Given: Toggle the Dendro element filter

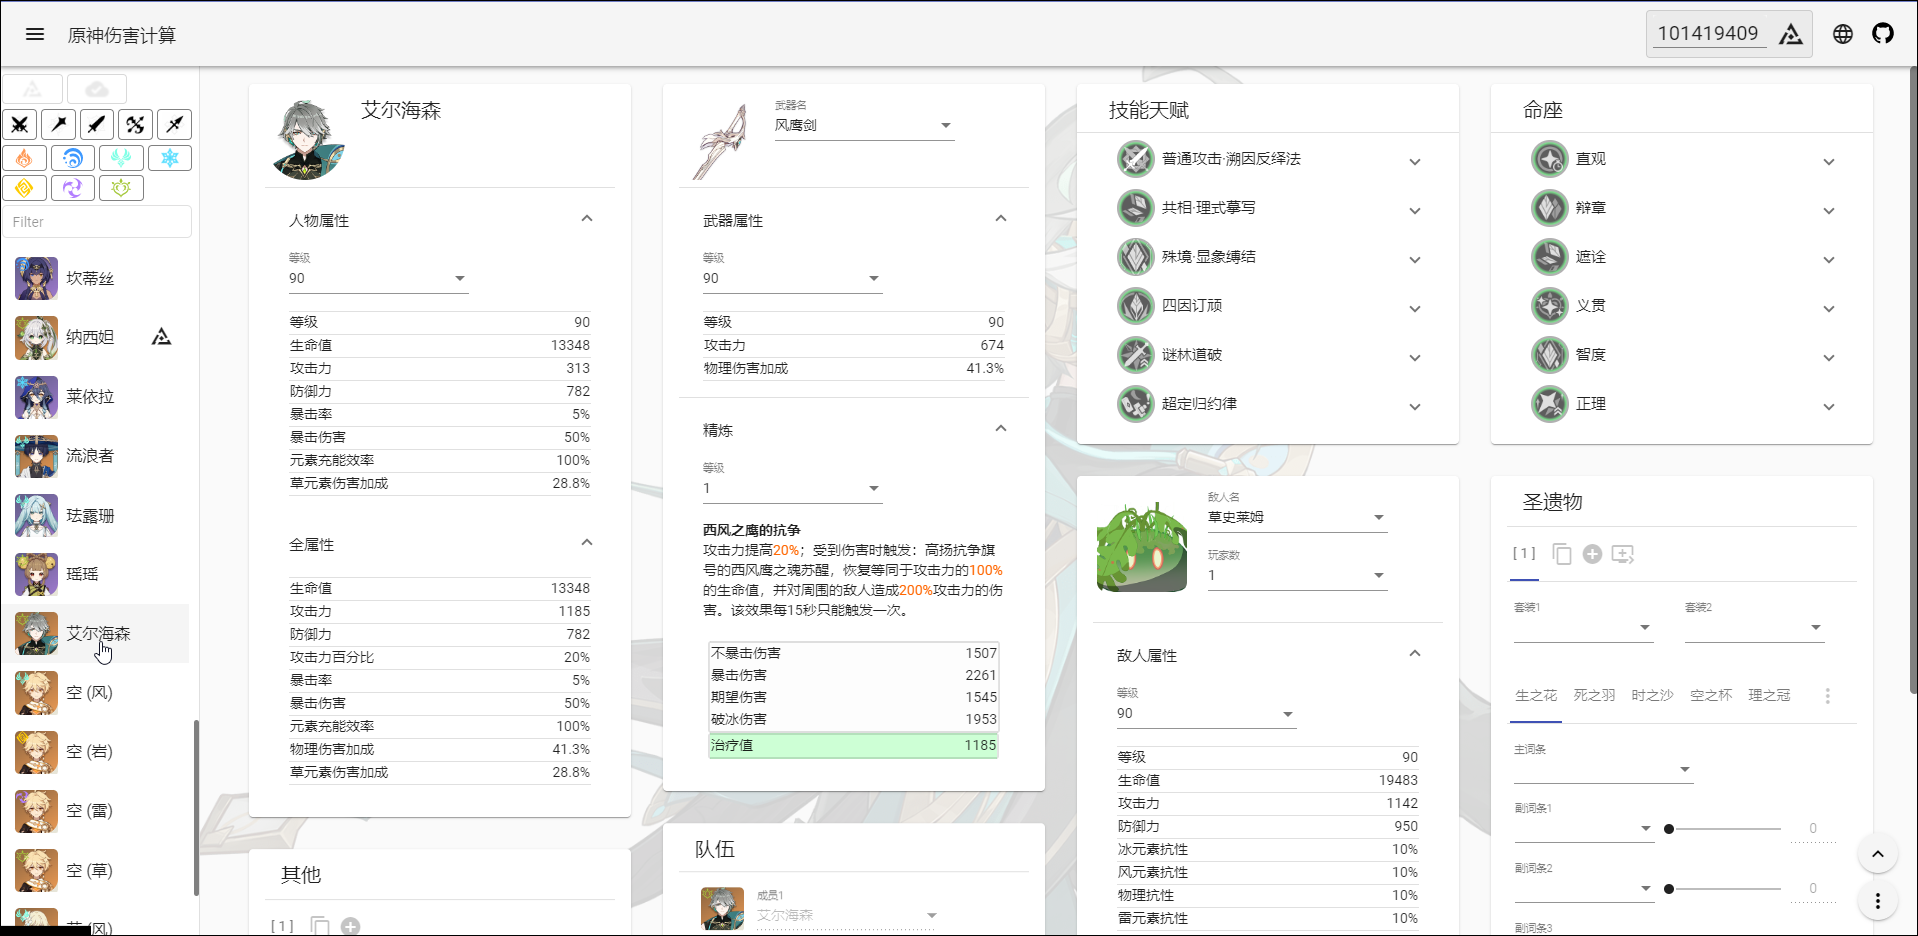Looking at the screenshot, I should pos(121,188).
